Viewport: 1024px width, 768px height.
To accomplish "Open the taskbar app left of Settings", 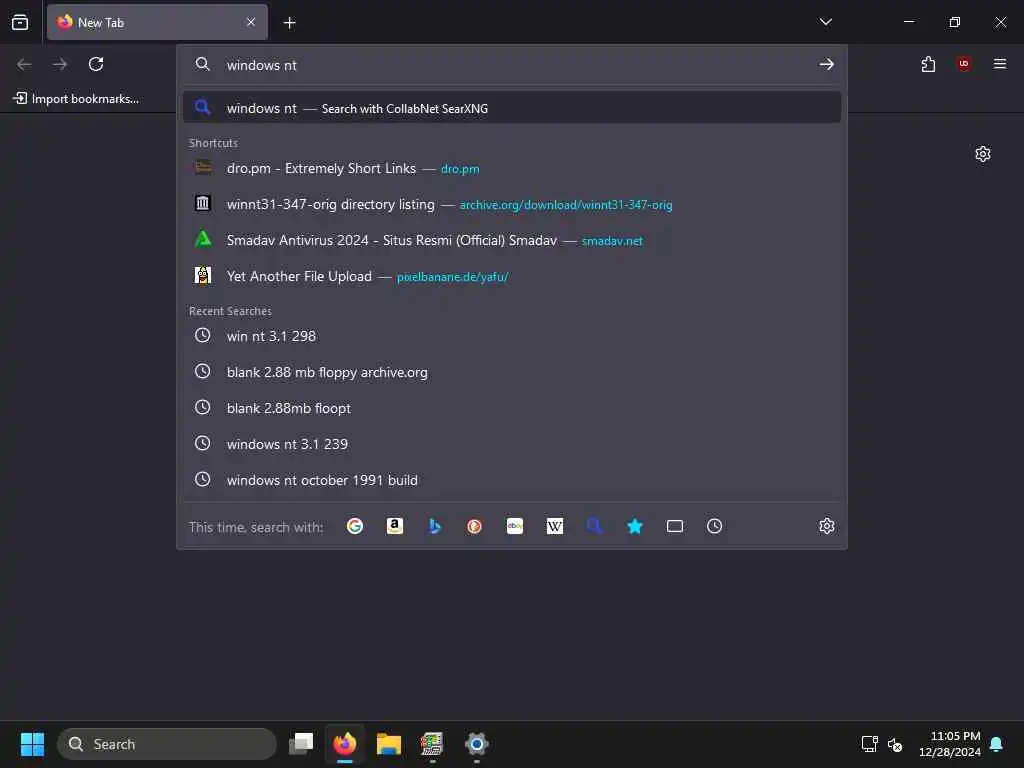I will (432, 744).
